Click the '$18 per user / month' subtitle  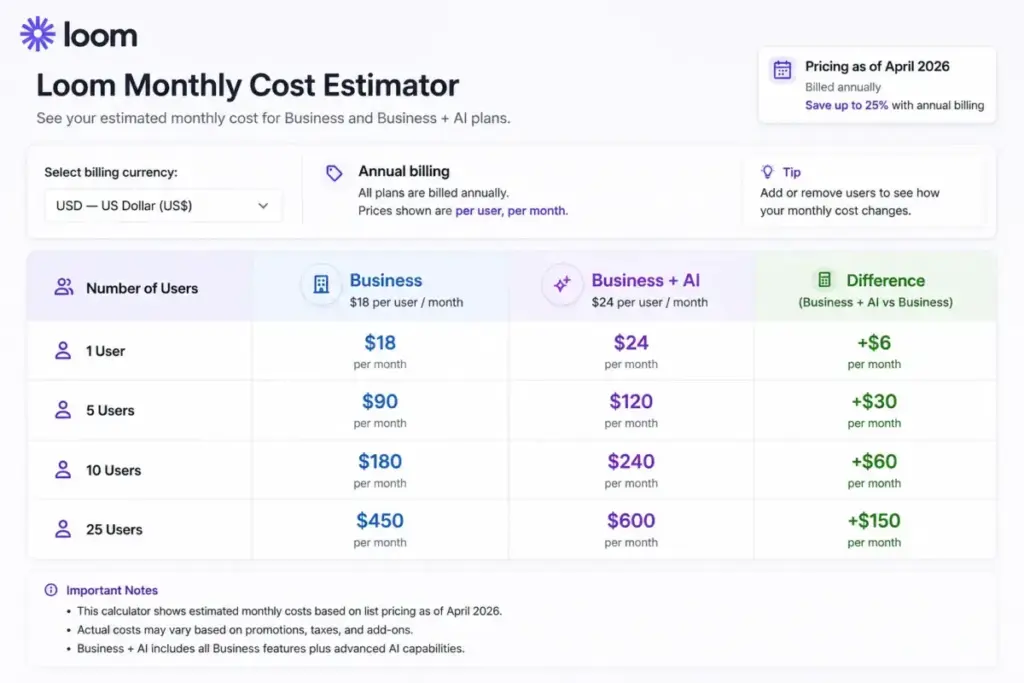click(406, 302)
